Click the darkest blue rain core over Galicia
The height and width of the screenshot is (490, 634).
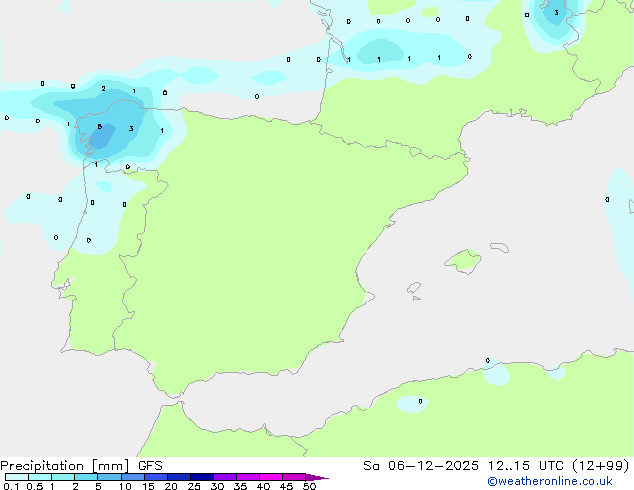coord(101,137)
